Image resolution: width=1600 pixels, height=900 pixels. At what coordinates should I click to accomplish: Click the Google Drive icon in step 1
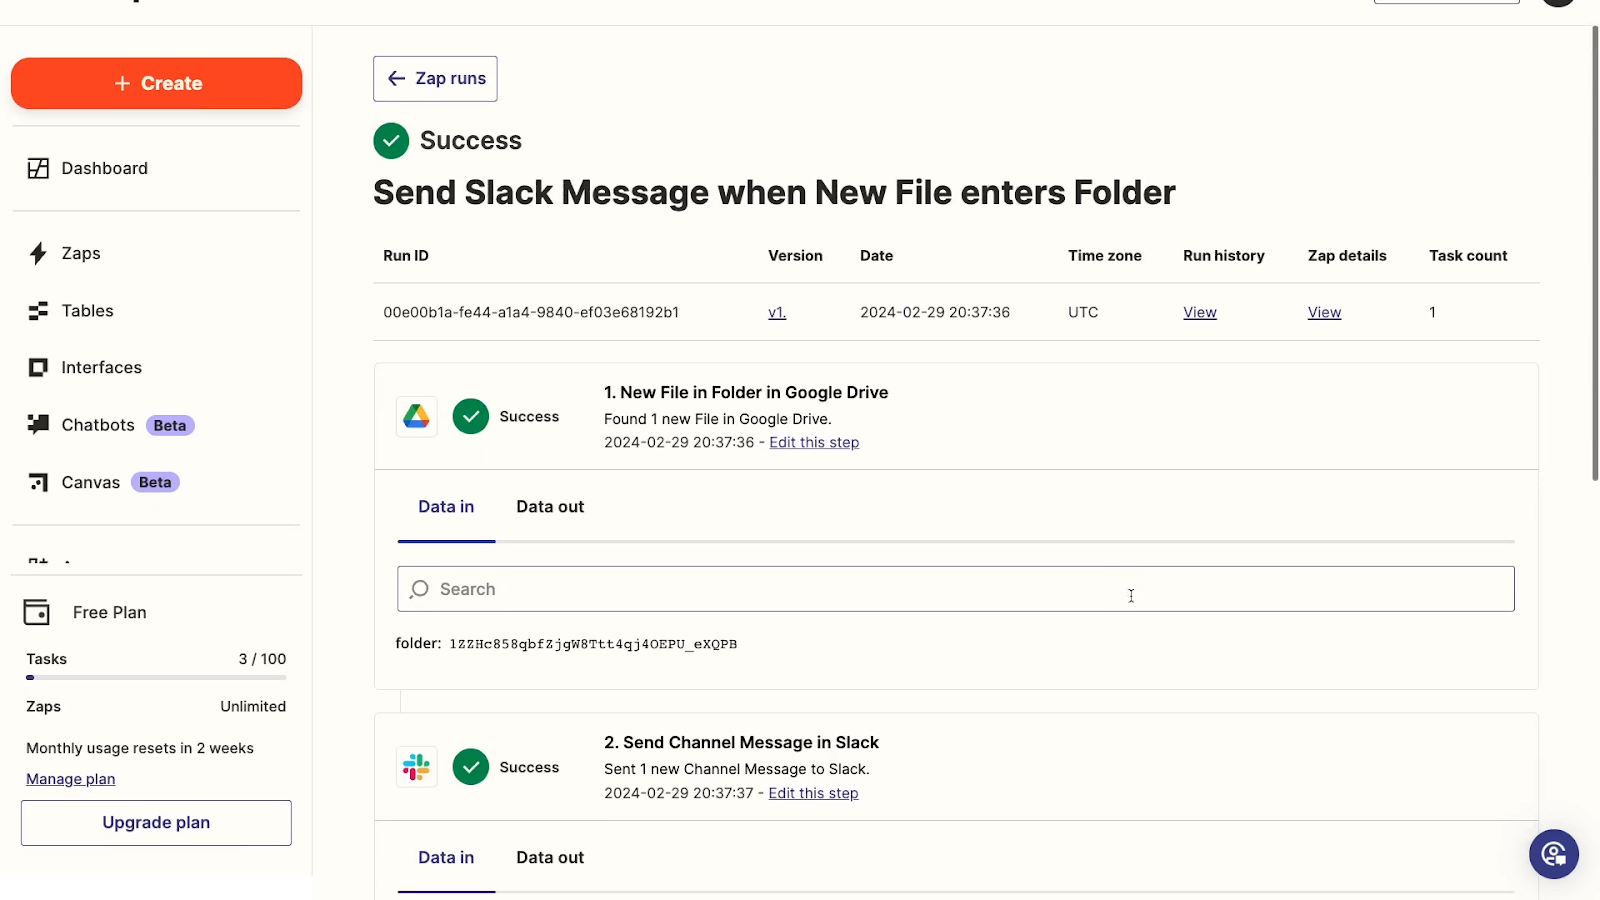[x=417, y=416]
